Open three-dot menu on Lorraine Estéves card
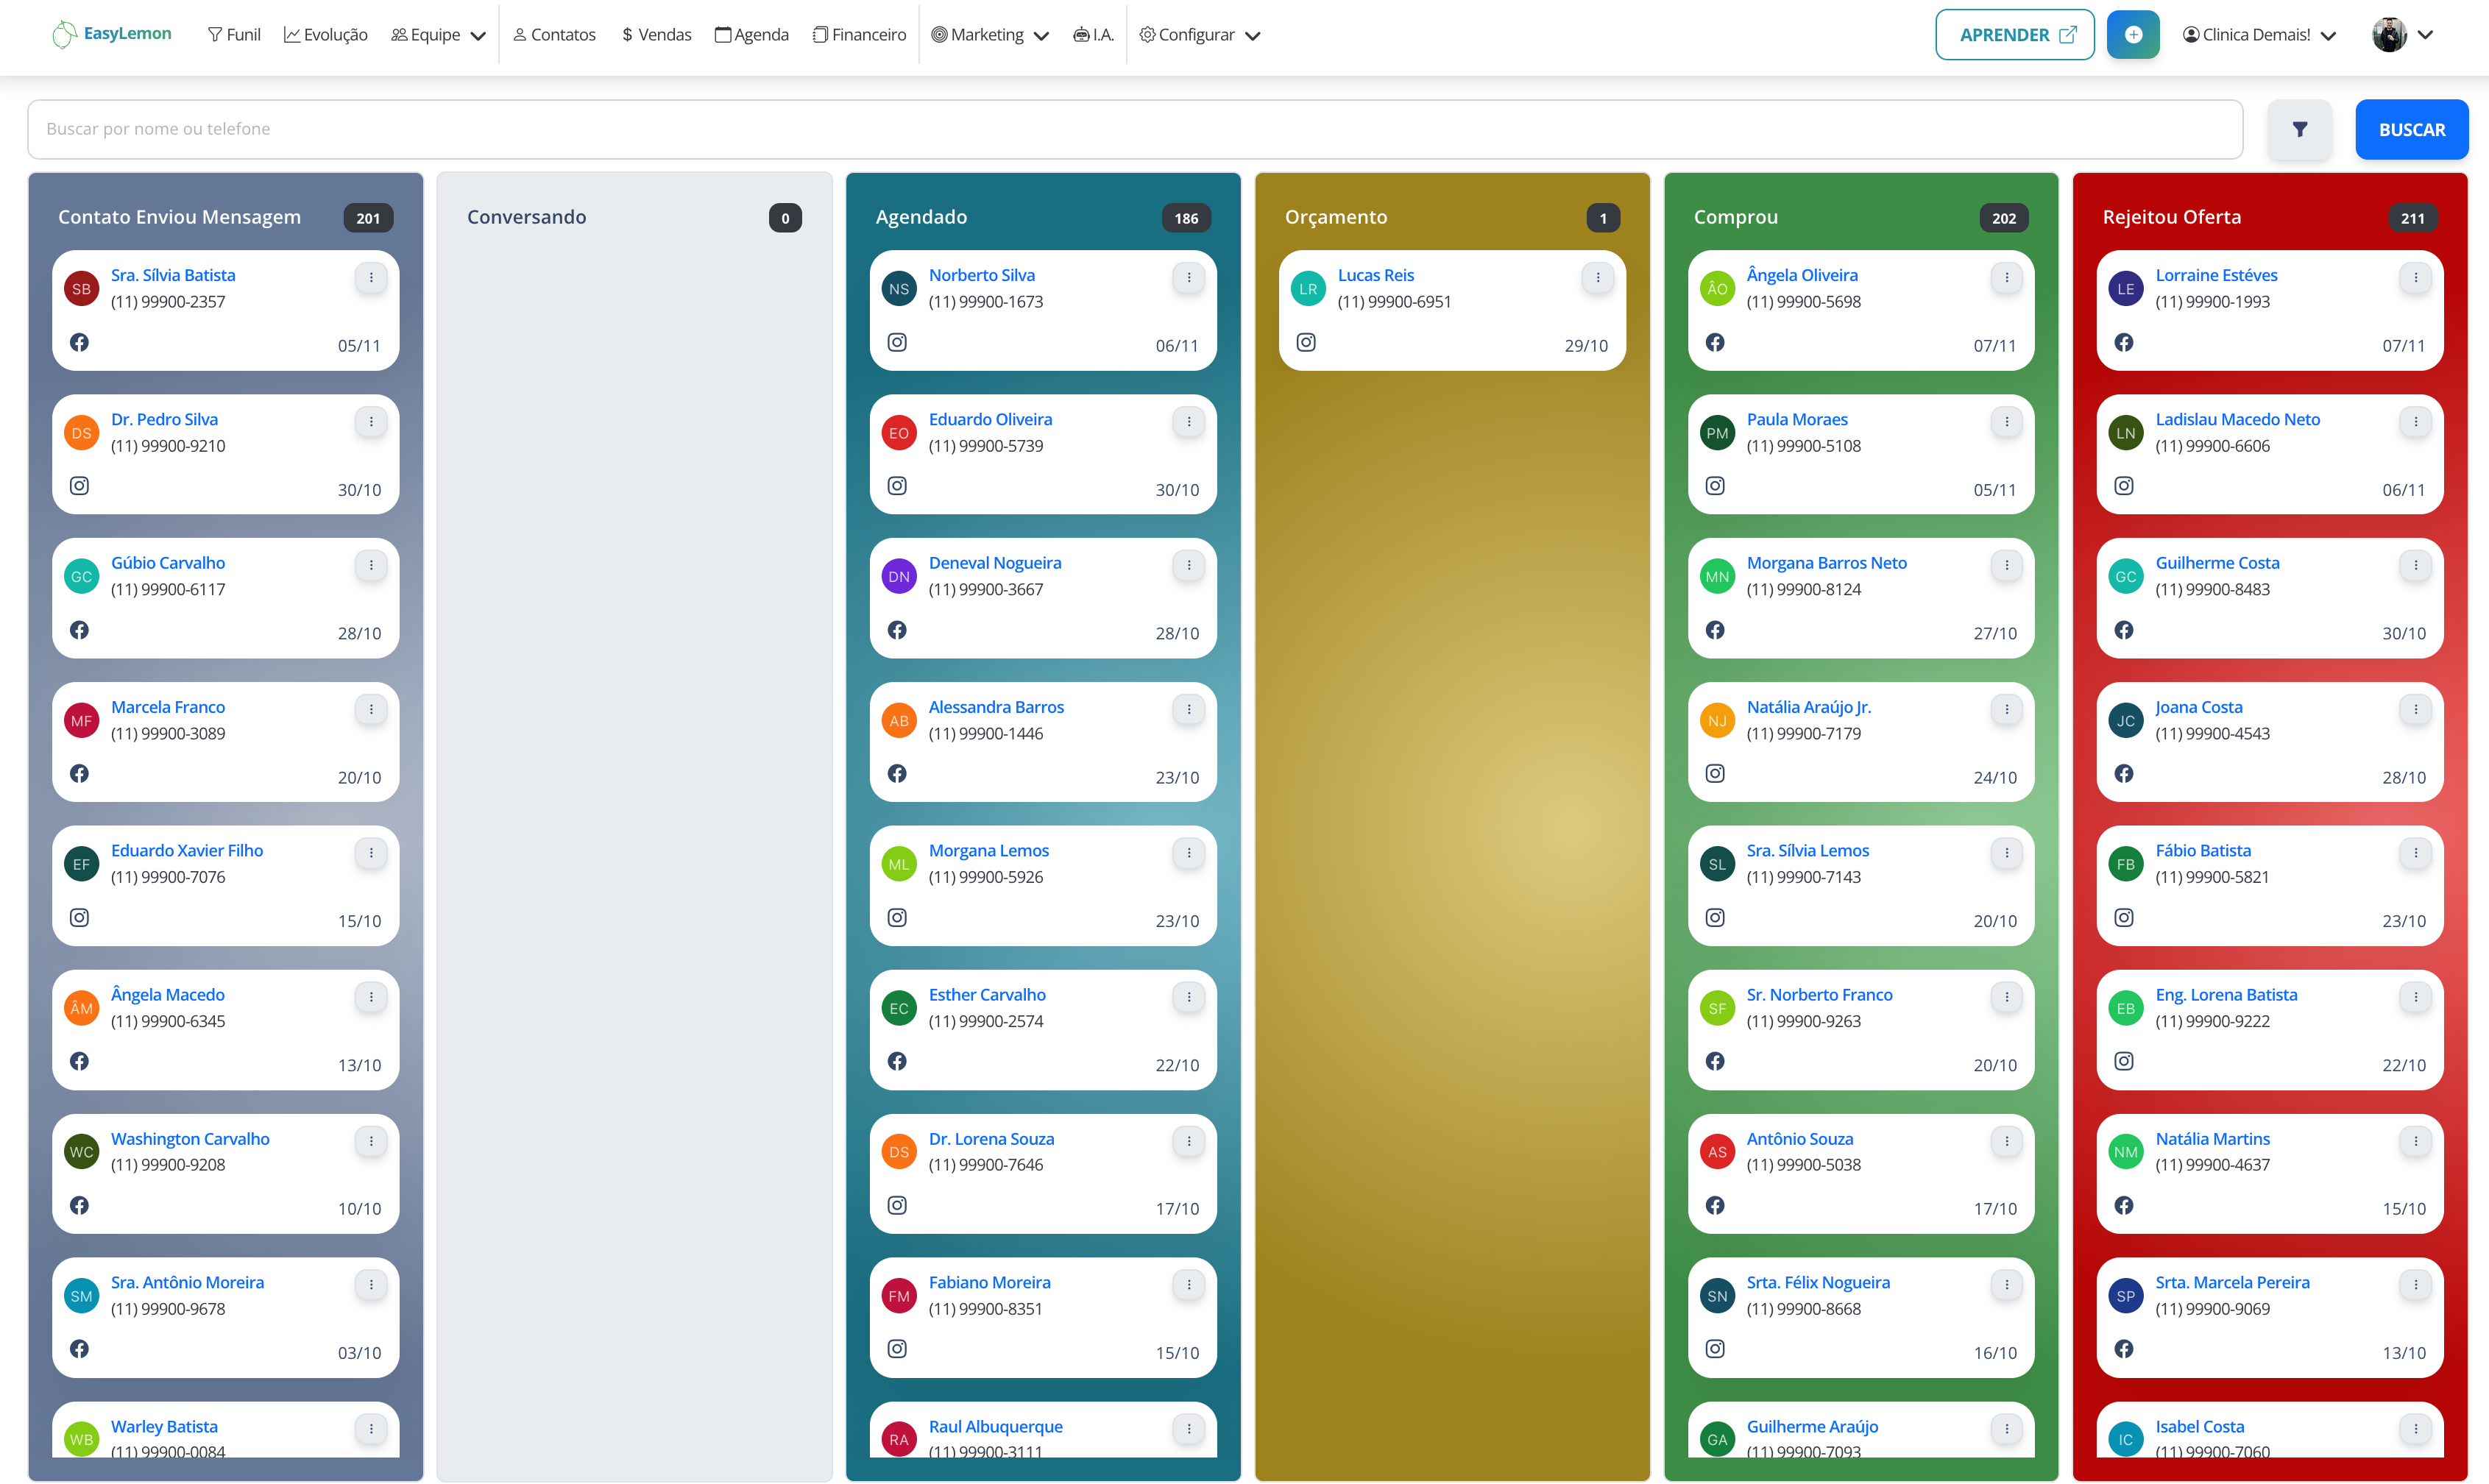The image size is (2489, 1484). (2415, 278)
